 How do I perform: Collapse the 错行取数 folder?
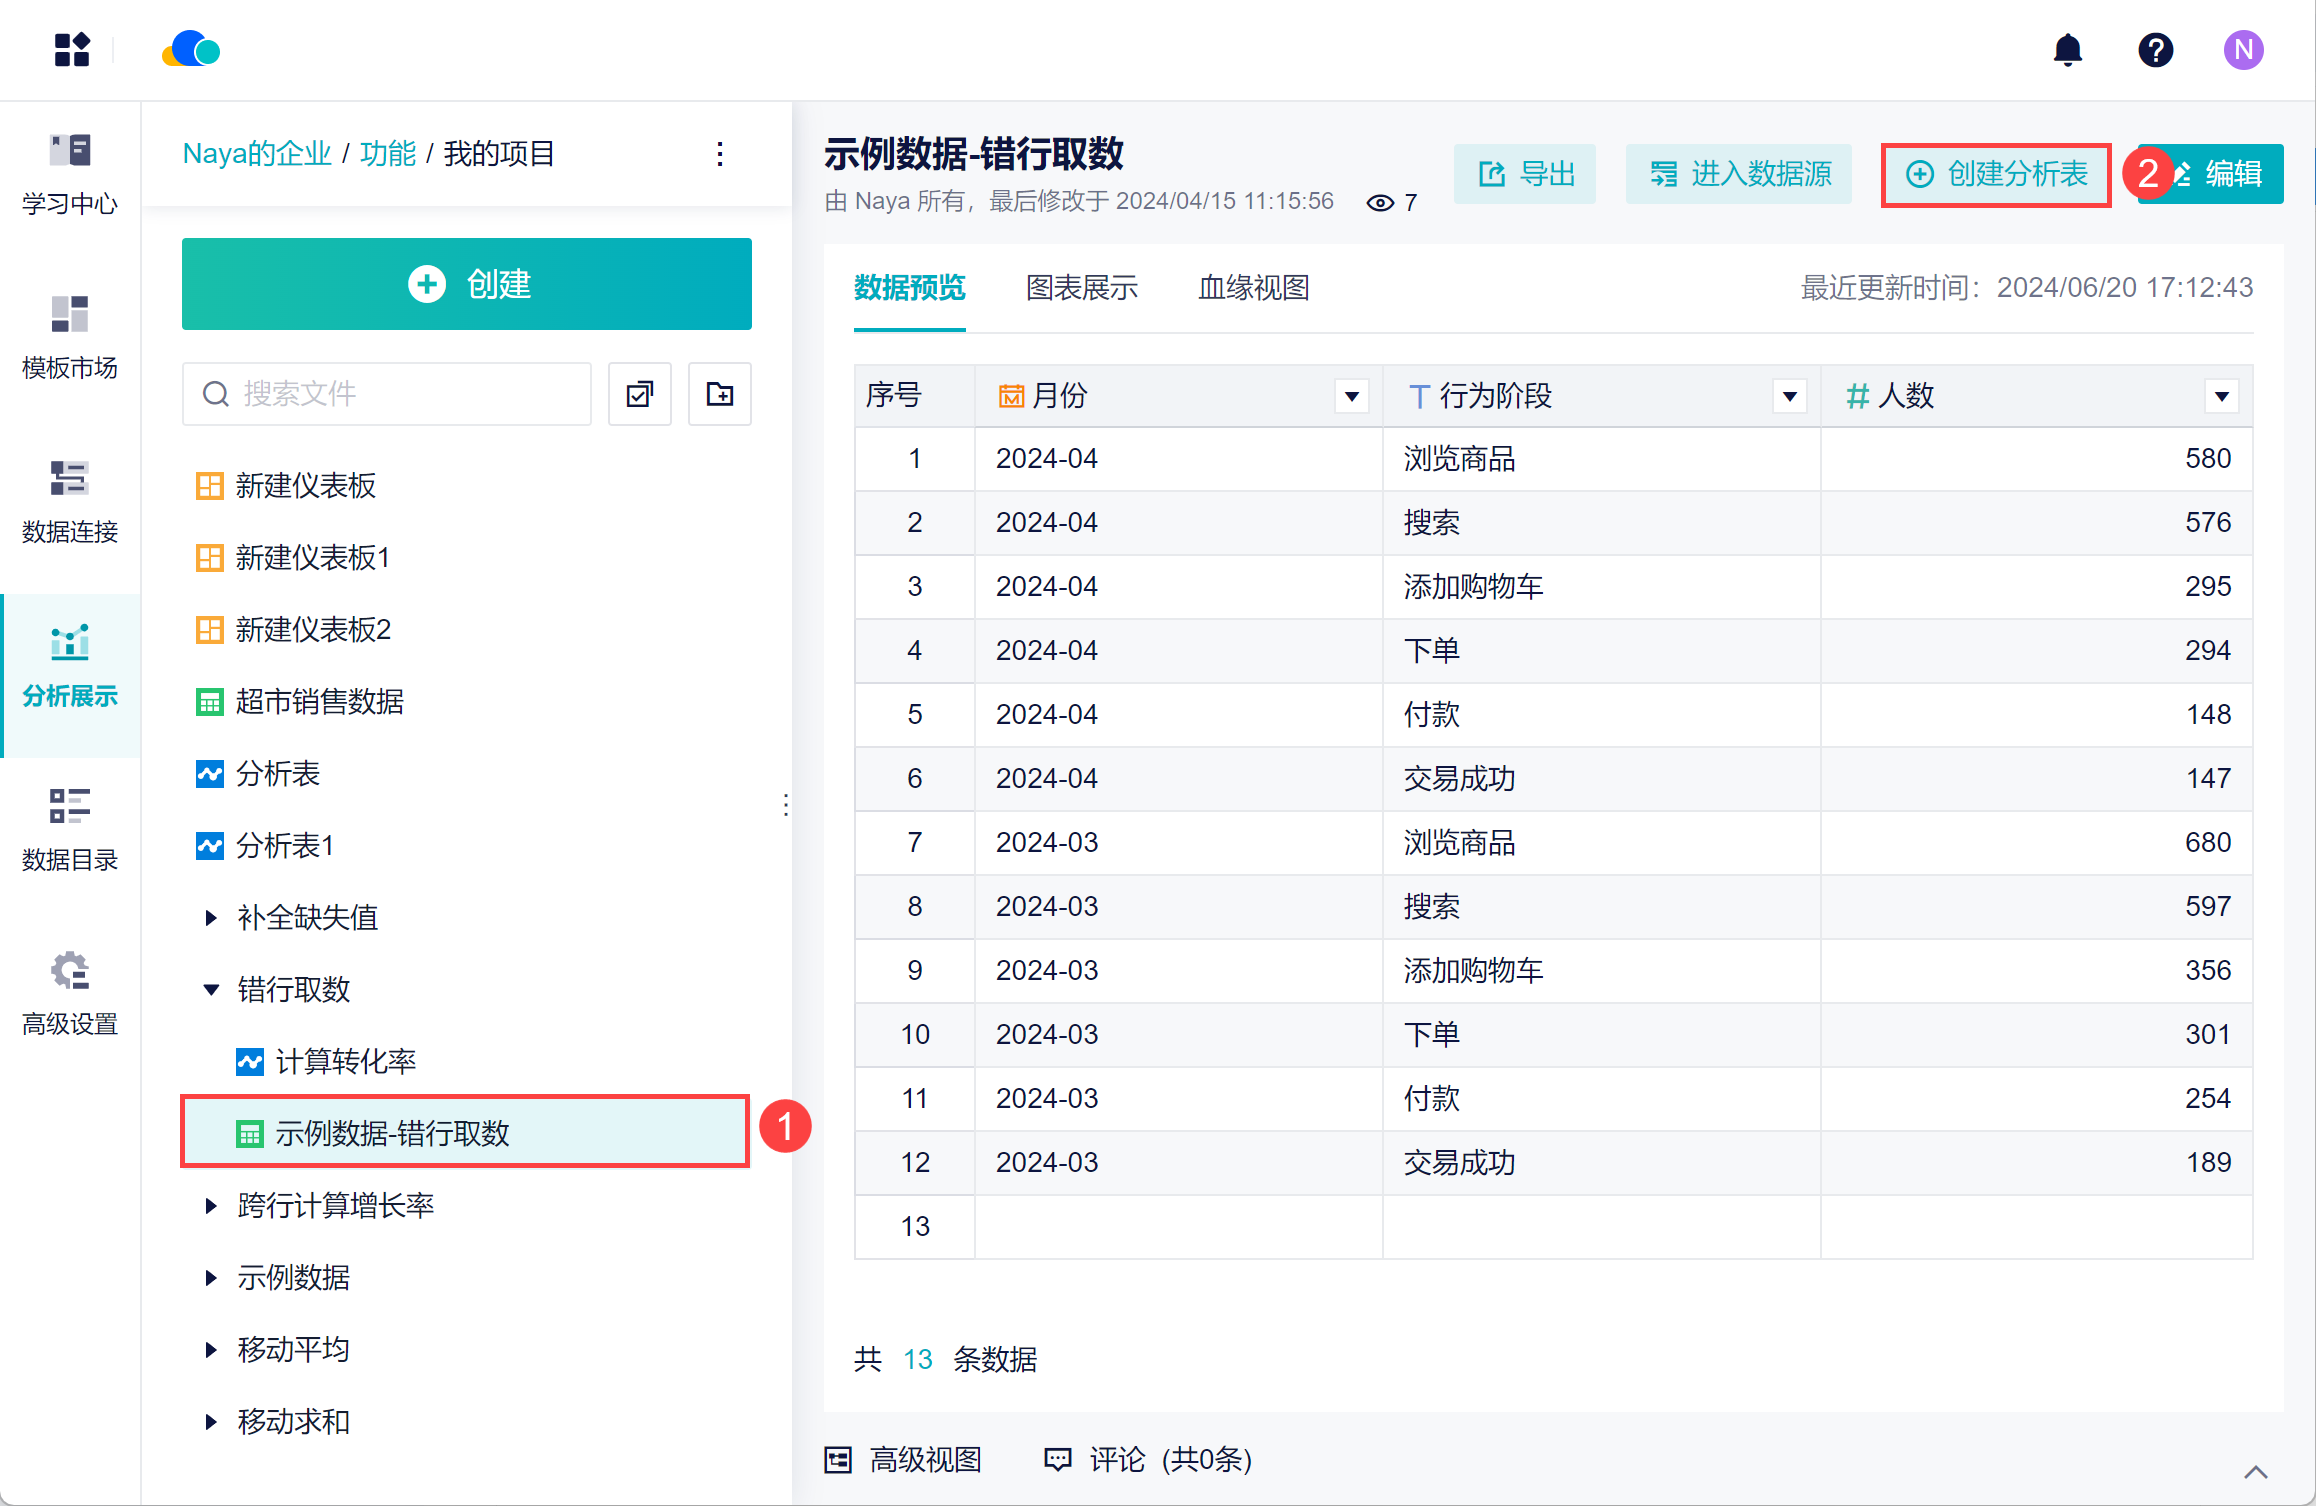coord(211,989)
